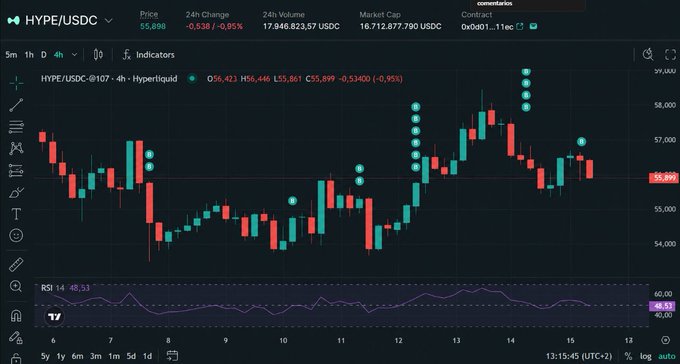
Task: Click the HYPE token logo icon
Action: pyautogui.click(x=13, y=20)
